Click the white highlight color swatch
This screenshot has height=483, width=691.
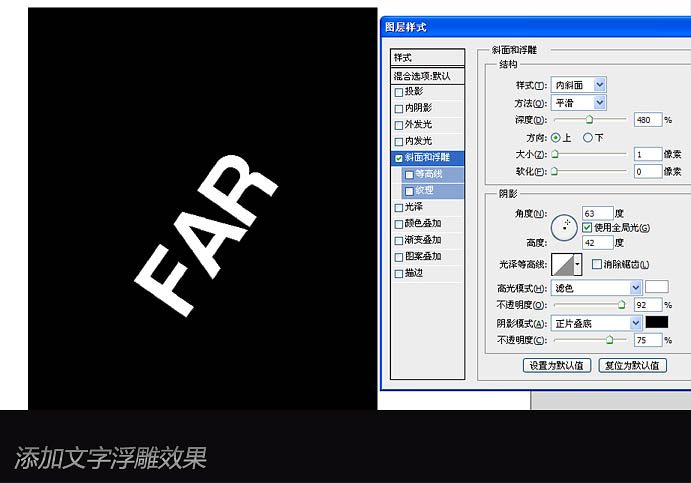[656, 287]
